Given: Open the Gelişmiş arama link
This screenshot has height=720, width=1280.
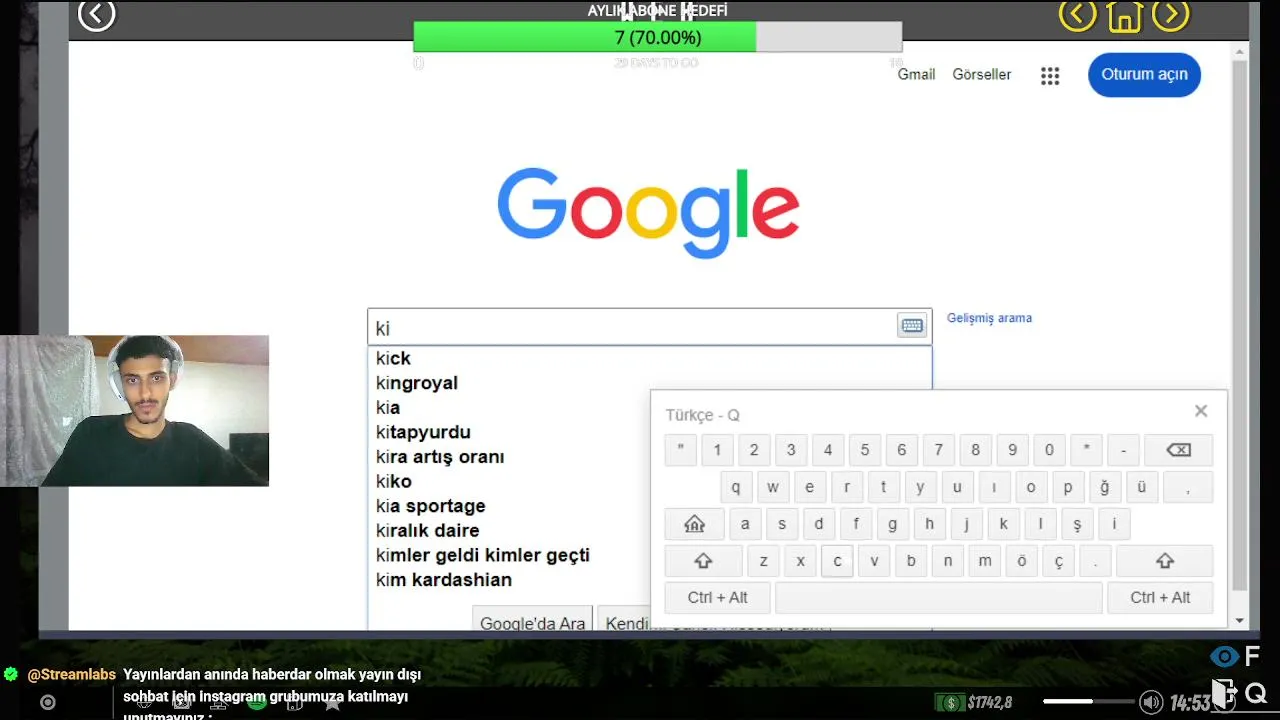Looking at the screenshot, I should [x=989, y=318].
